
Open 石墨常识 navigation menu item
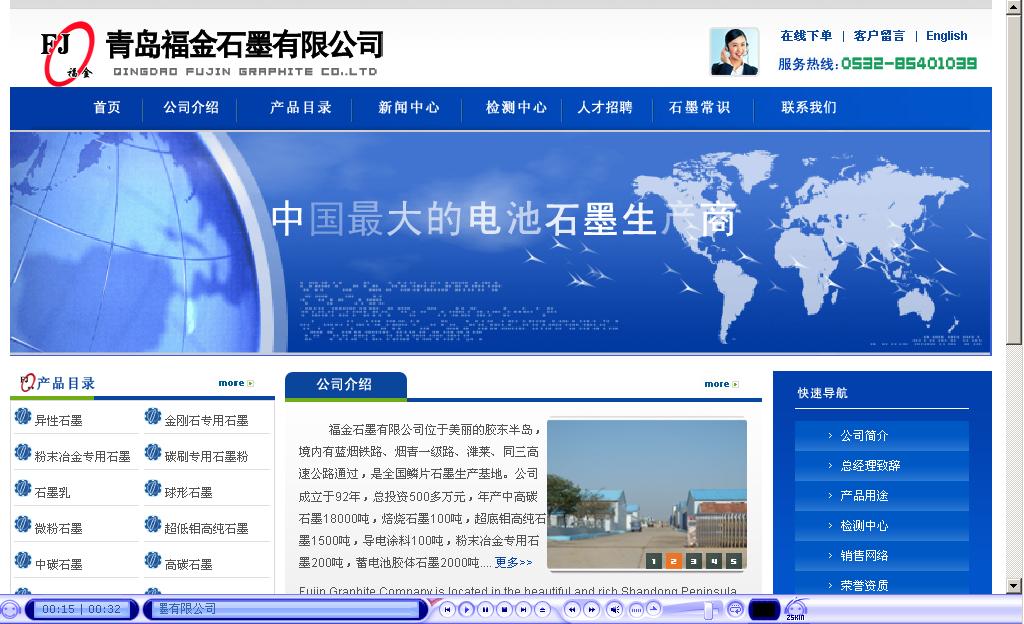point(699,107)
